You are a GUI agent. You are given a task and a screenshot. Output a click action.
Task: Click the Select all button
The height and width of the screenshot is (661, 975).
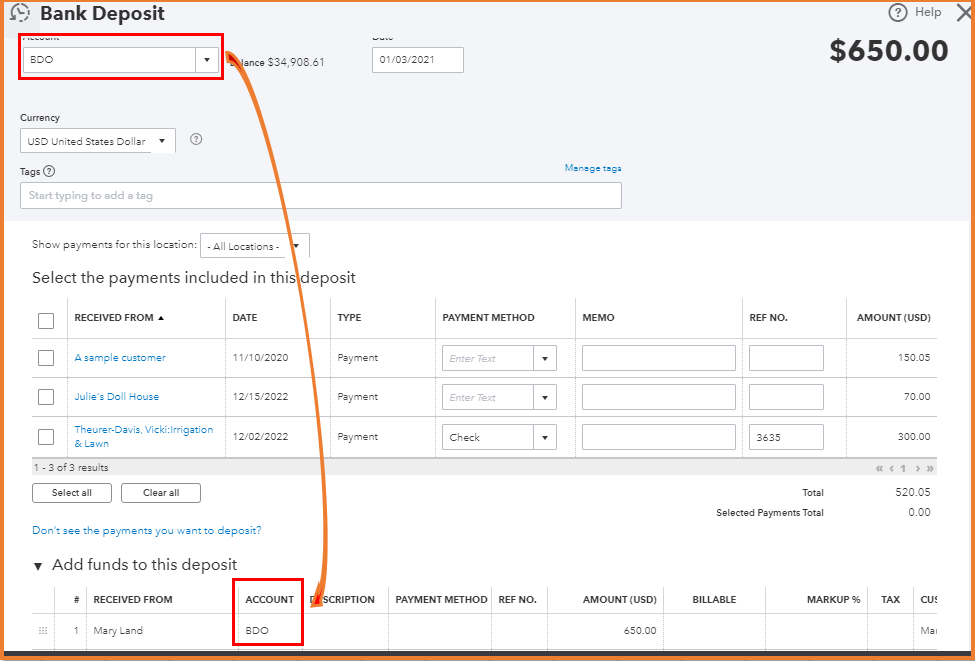click(x=72, y=492)
